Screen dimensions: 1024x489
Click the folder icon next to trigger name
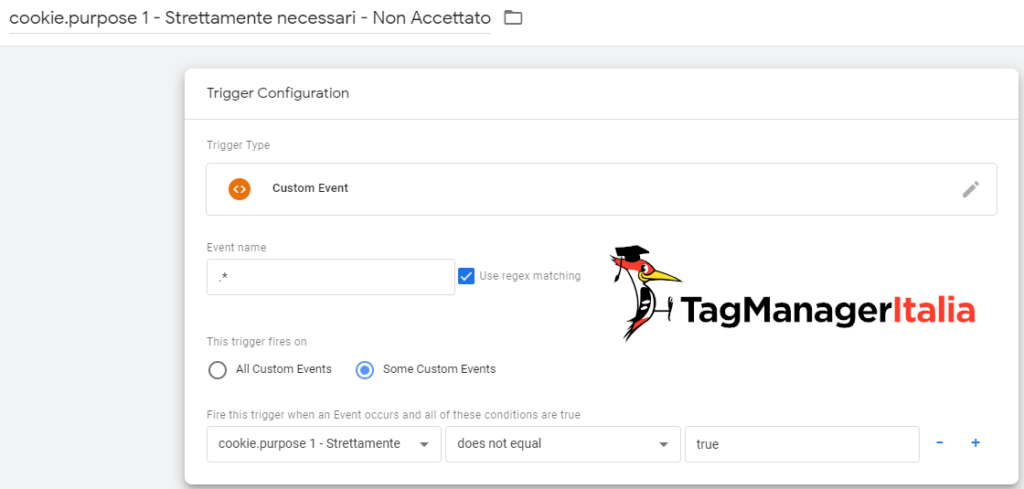513,17
